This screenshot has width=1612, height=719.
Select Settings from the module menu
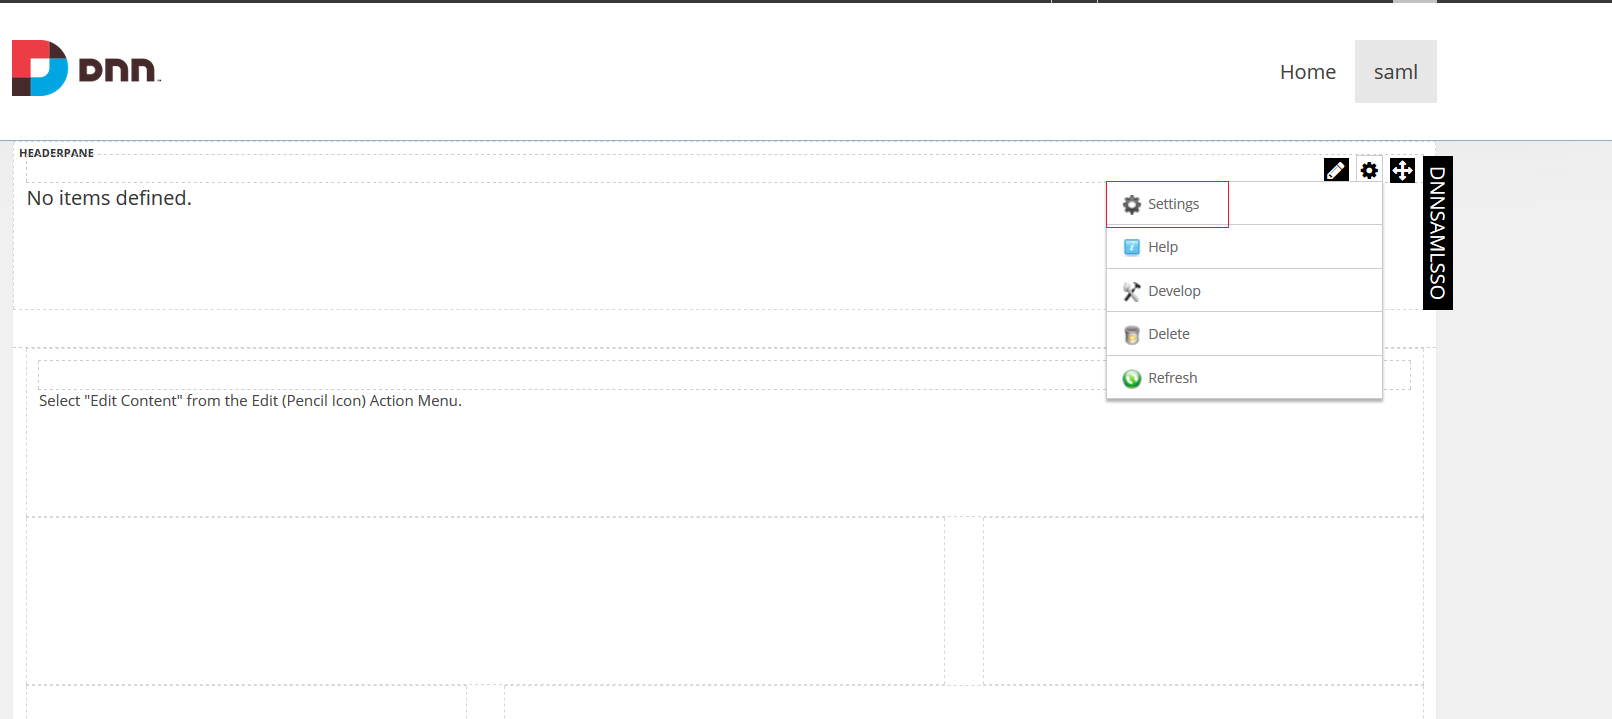coord(1244,204)
